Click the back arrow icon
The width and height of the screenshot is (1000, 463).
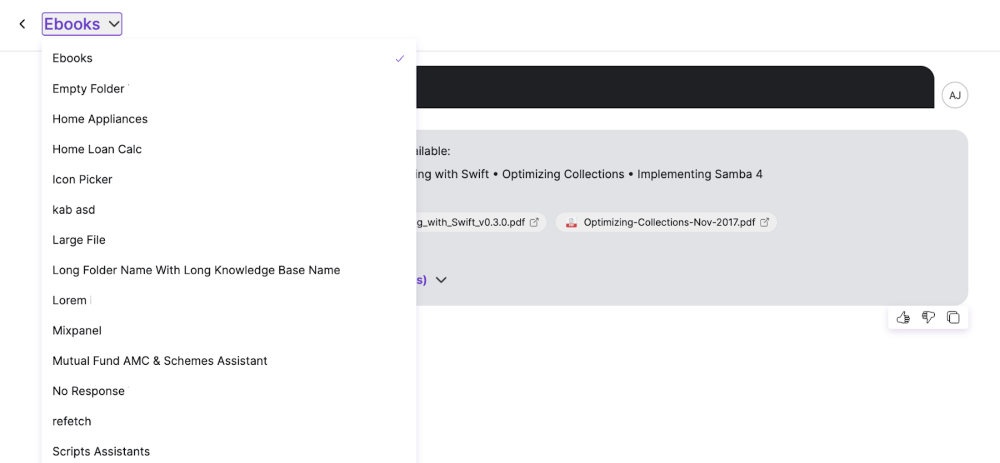(22, 24)
